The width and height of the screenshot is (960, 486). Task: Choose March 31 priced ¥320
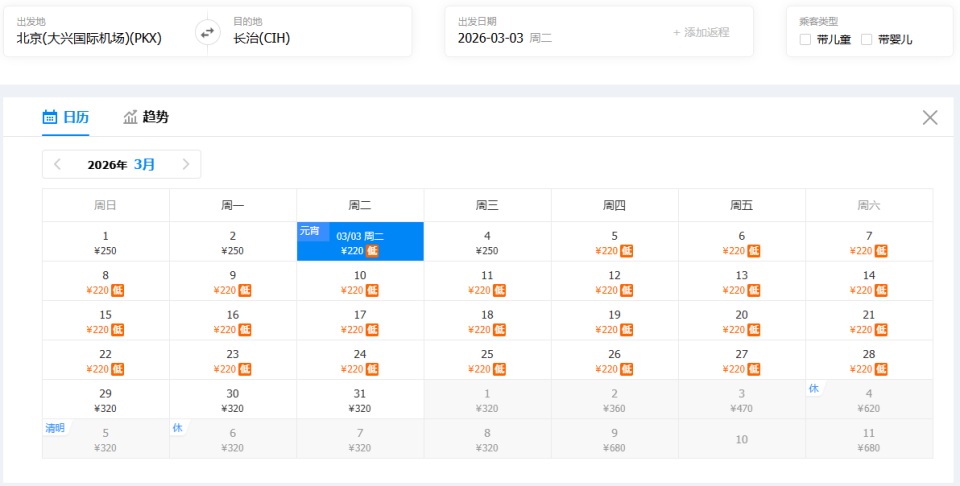(361, 400)
